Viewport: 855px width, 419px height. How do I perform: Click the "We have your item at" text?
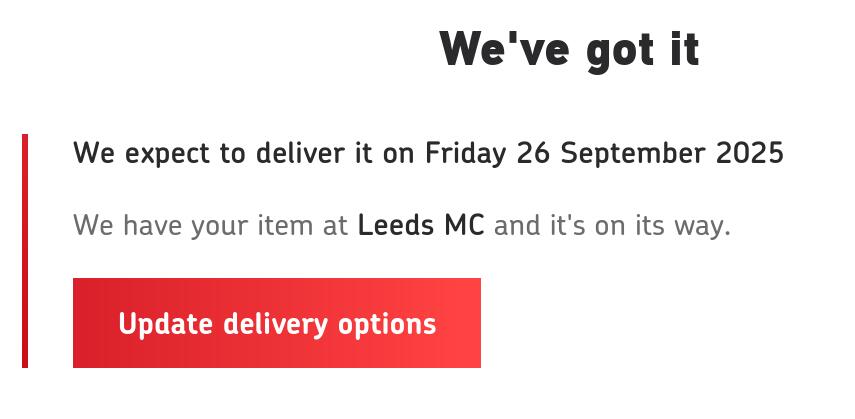210,225
